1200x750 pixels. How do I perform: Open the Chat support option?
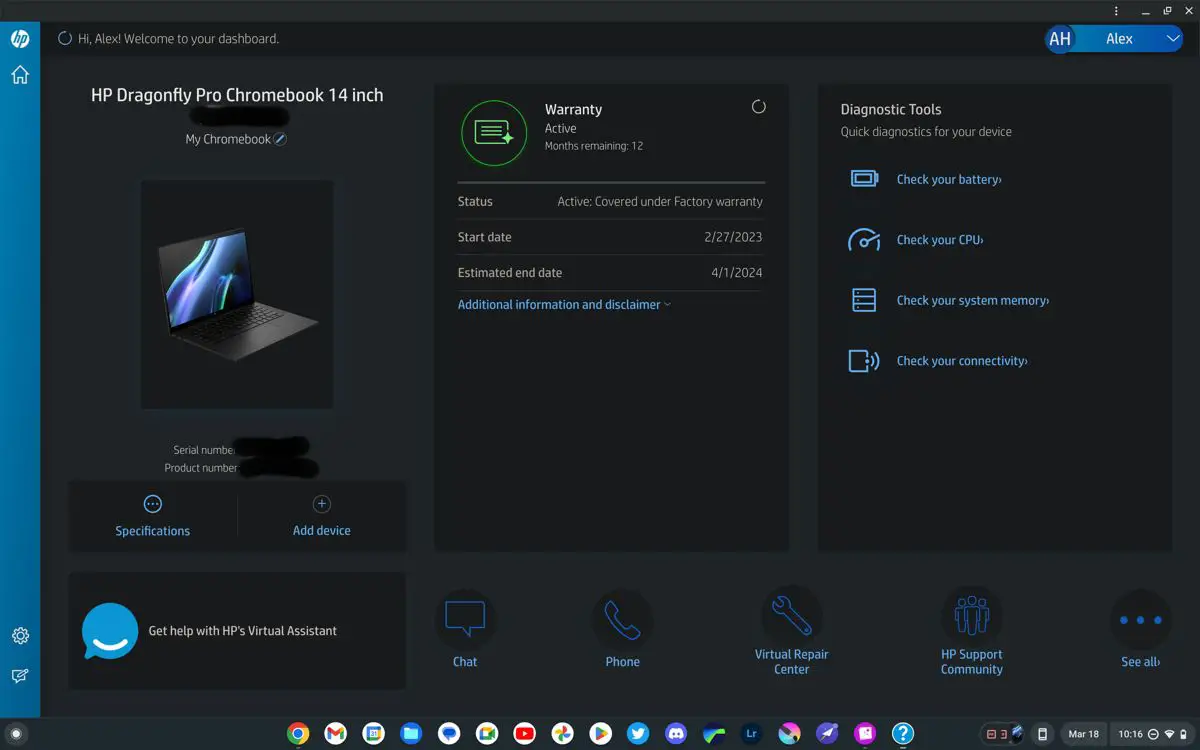click(x=465, y=631)
